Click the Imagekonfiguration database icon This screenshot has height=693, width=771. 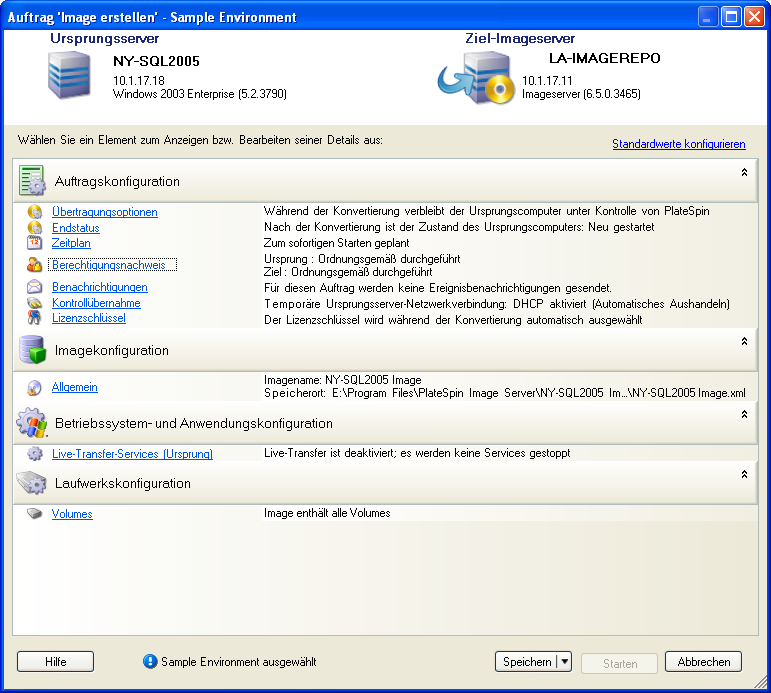tap(32, 350)
